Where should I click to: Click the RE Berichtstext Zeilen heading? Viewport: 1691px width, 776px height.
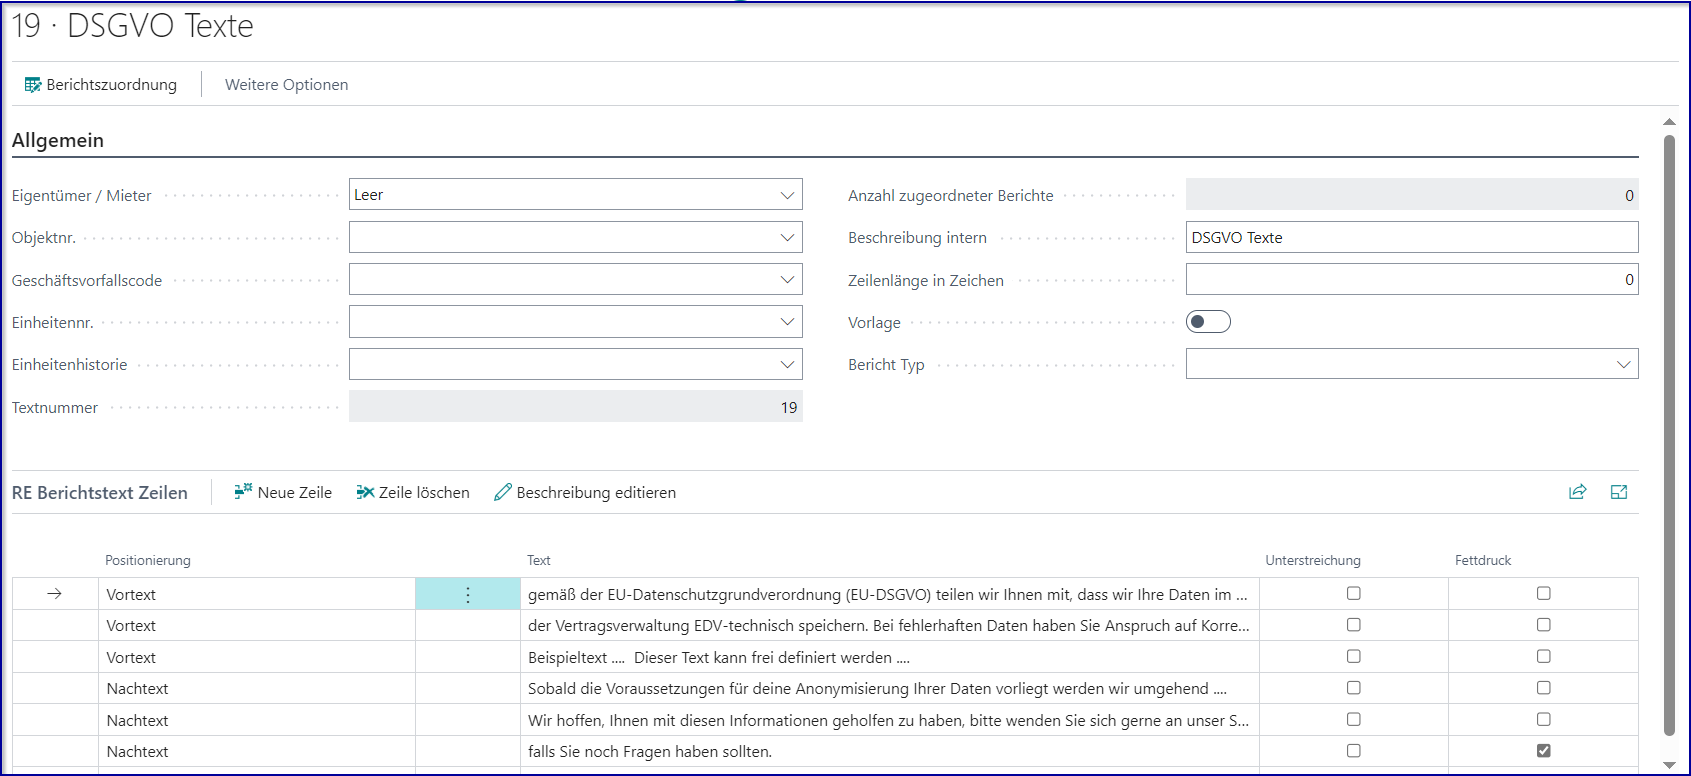pyautogui.click(x=100, y=493)
